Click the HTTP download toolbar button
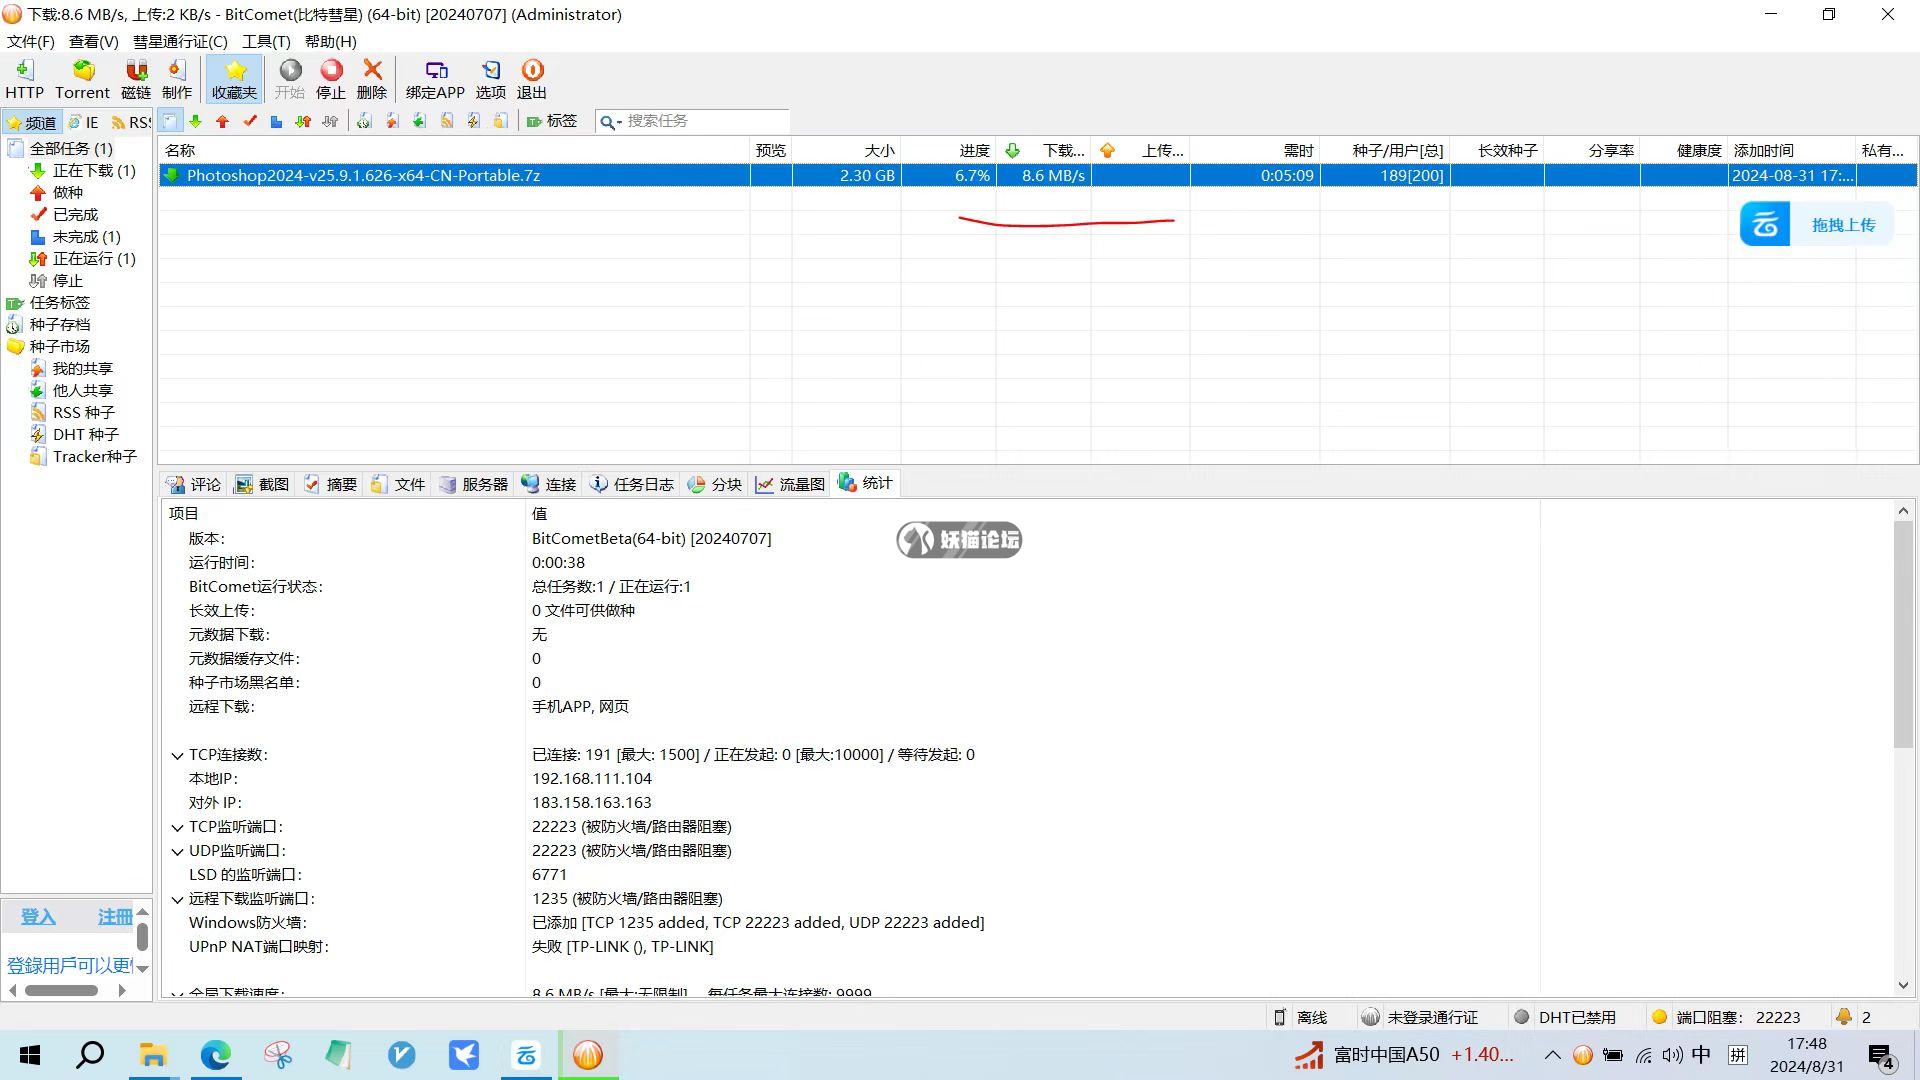This screenshot has height=1080, width=1920. pos(24,79)
